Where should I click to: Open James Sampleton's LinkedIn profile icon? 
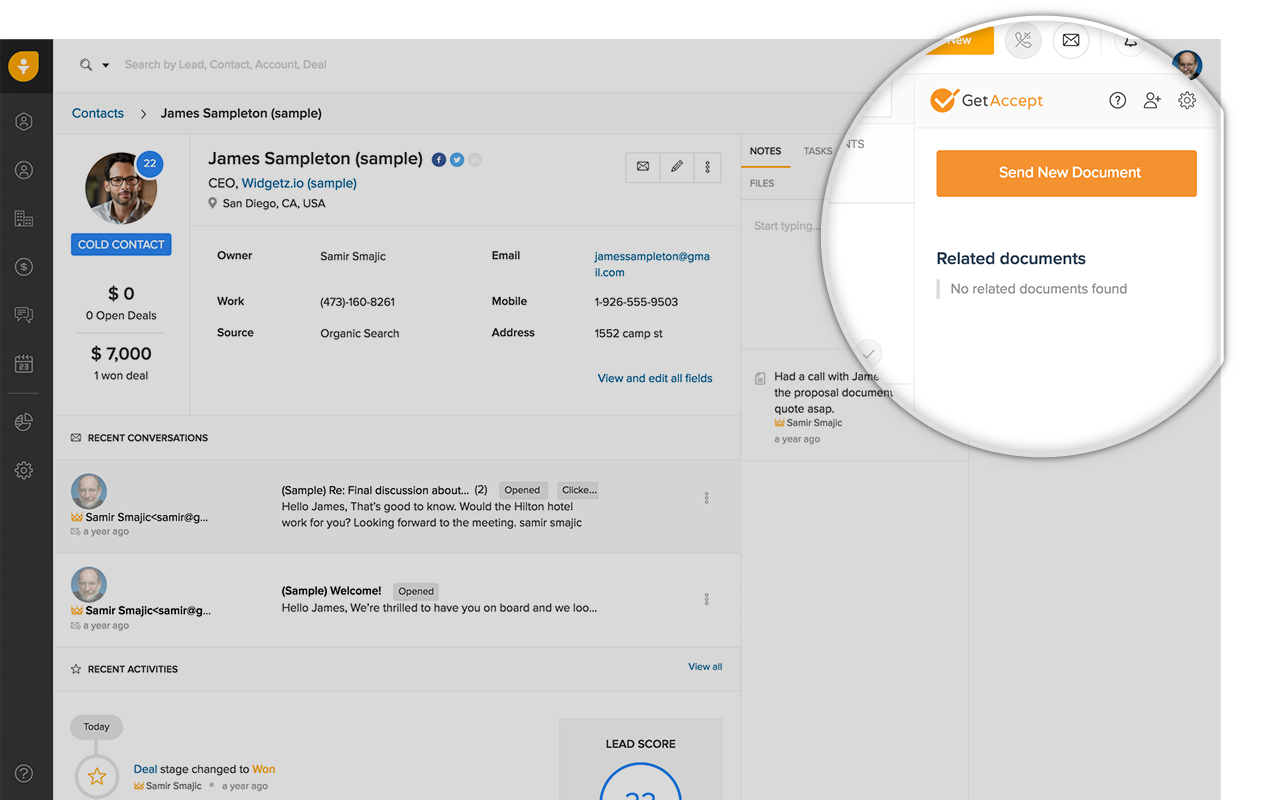click(x=475, y=160)
